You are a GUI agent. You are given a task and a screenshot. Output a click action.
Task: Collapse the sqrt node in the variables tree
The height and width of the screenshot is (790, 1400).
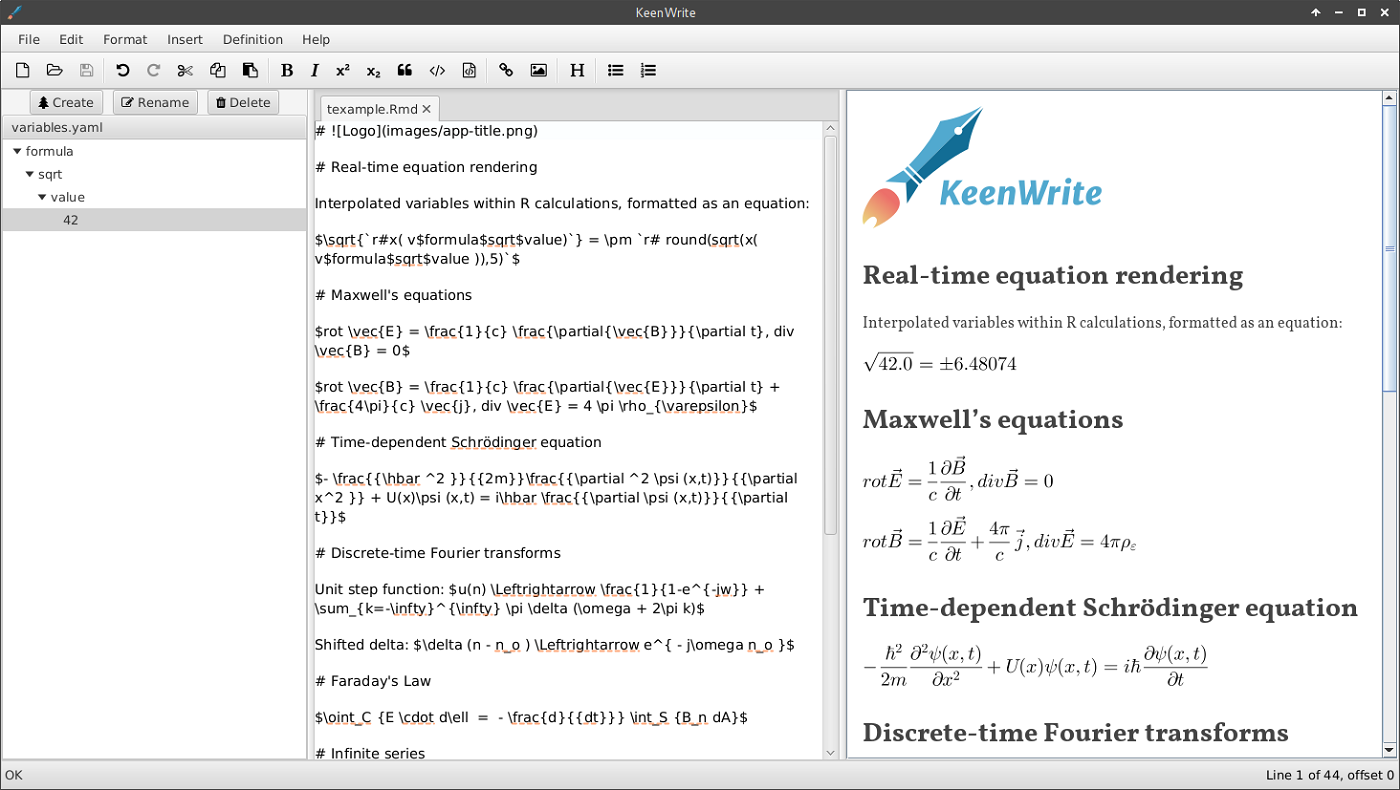click(x=29, y=174)
